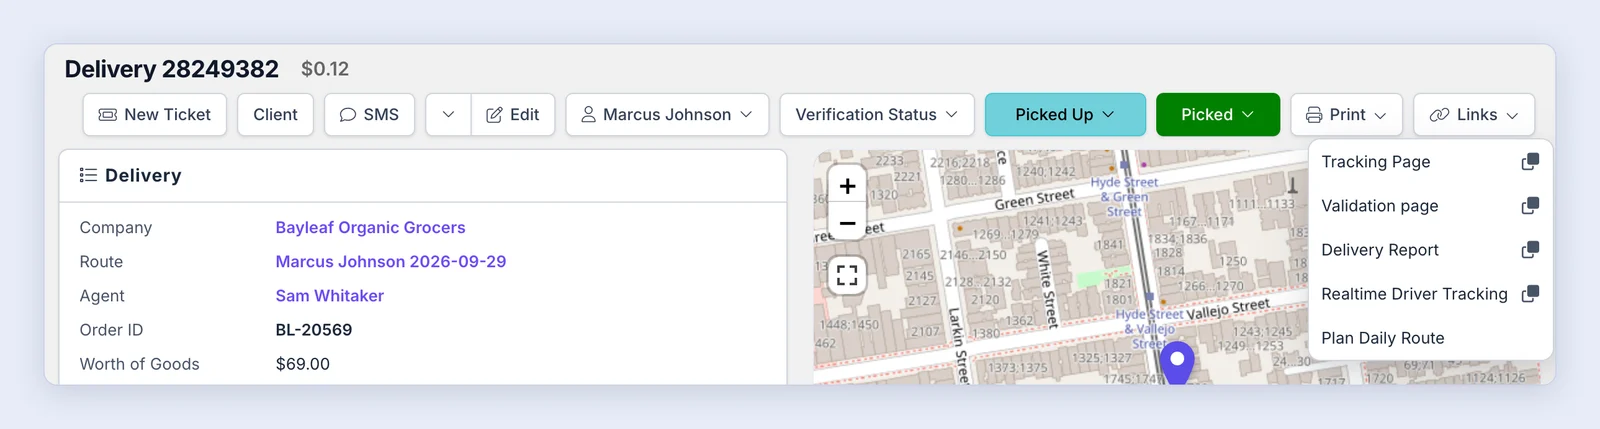The image size is (1600, 429).
Task: Toggle the Links dropdown menu
Action: 1474,115
